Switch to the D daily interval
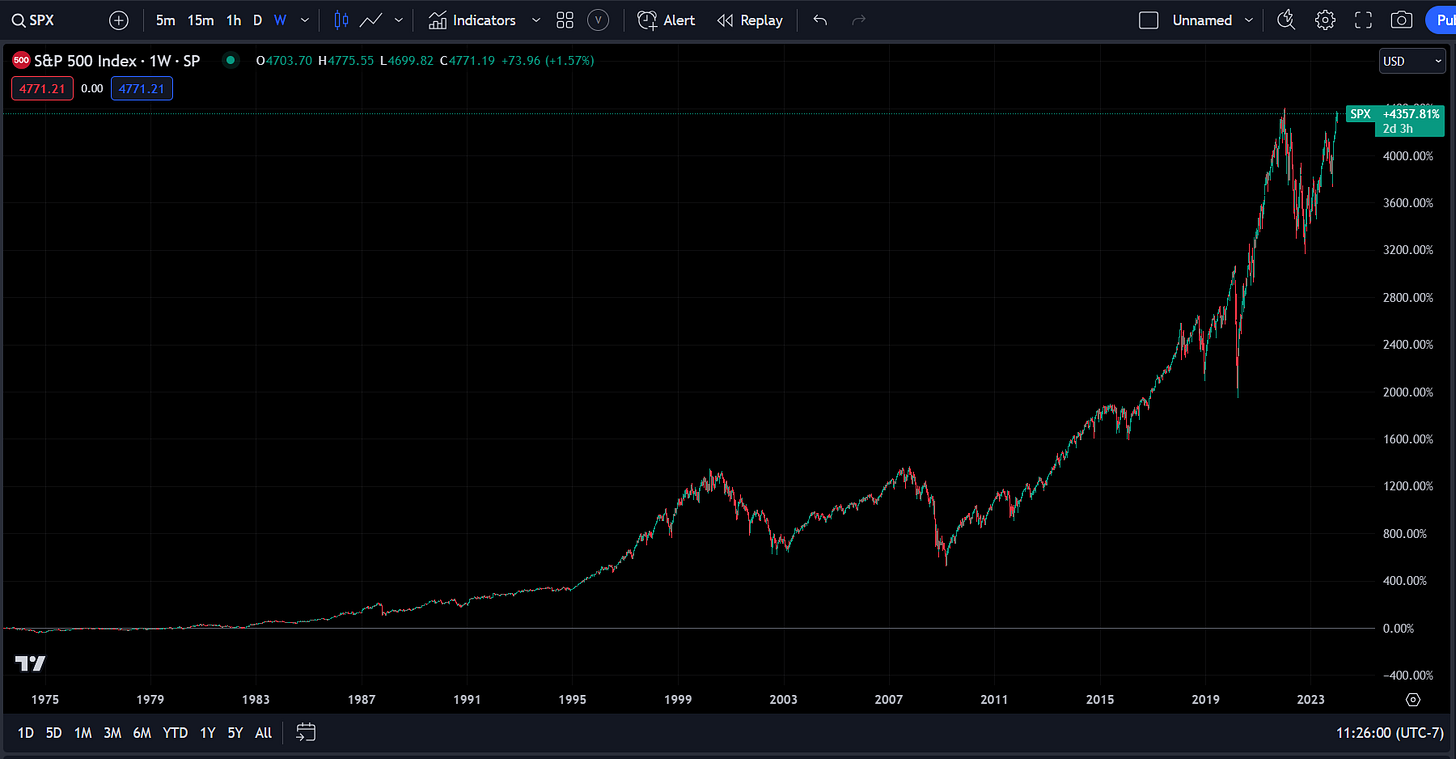1456x759 pixels. click(257, 20)
